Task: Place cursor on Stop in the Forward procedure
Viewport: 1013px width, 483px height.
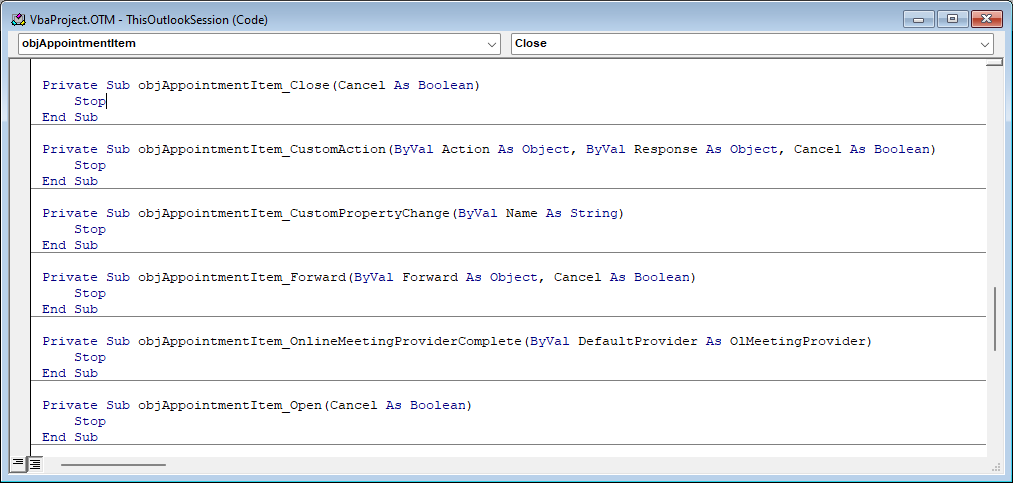Action: 90,293
